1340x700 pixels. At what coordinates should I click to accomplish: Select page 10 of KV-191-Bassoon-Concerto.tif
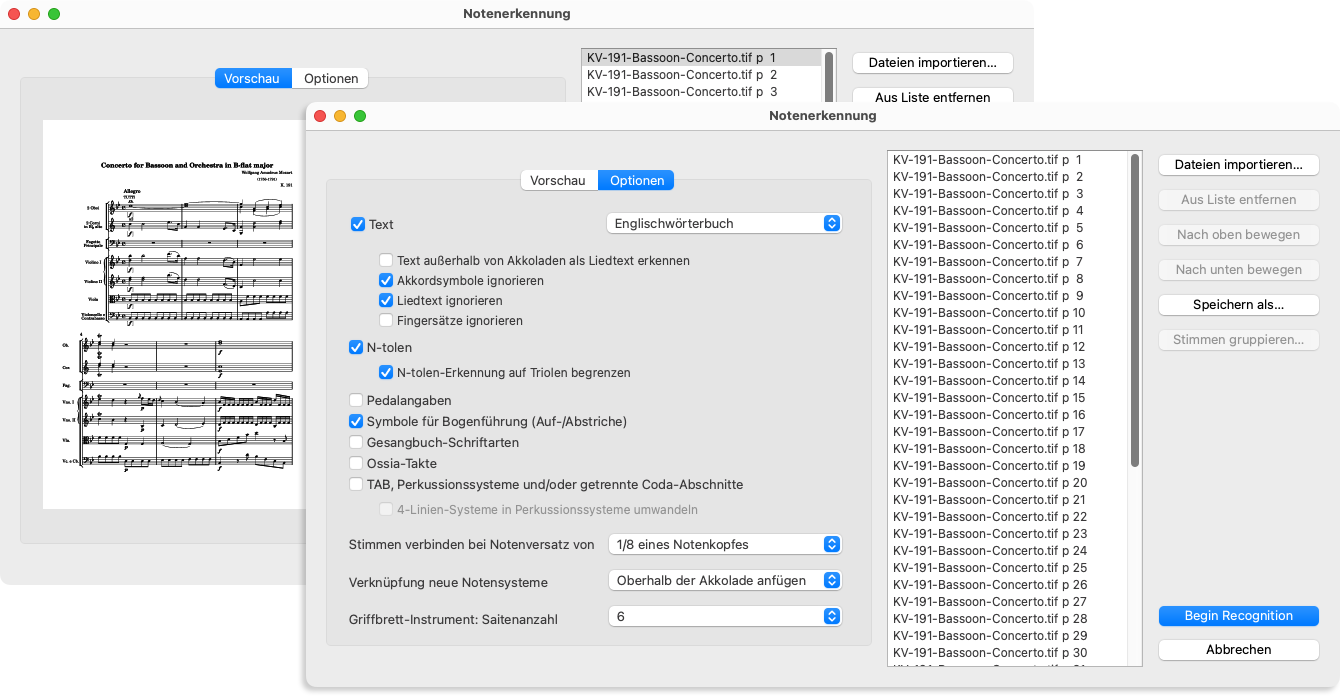(x=988, y=313)
